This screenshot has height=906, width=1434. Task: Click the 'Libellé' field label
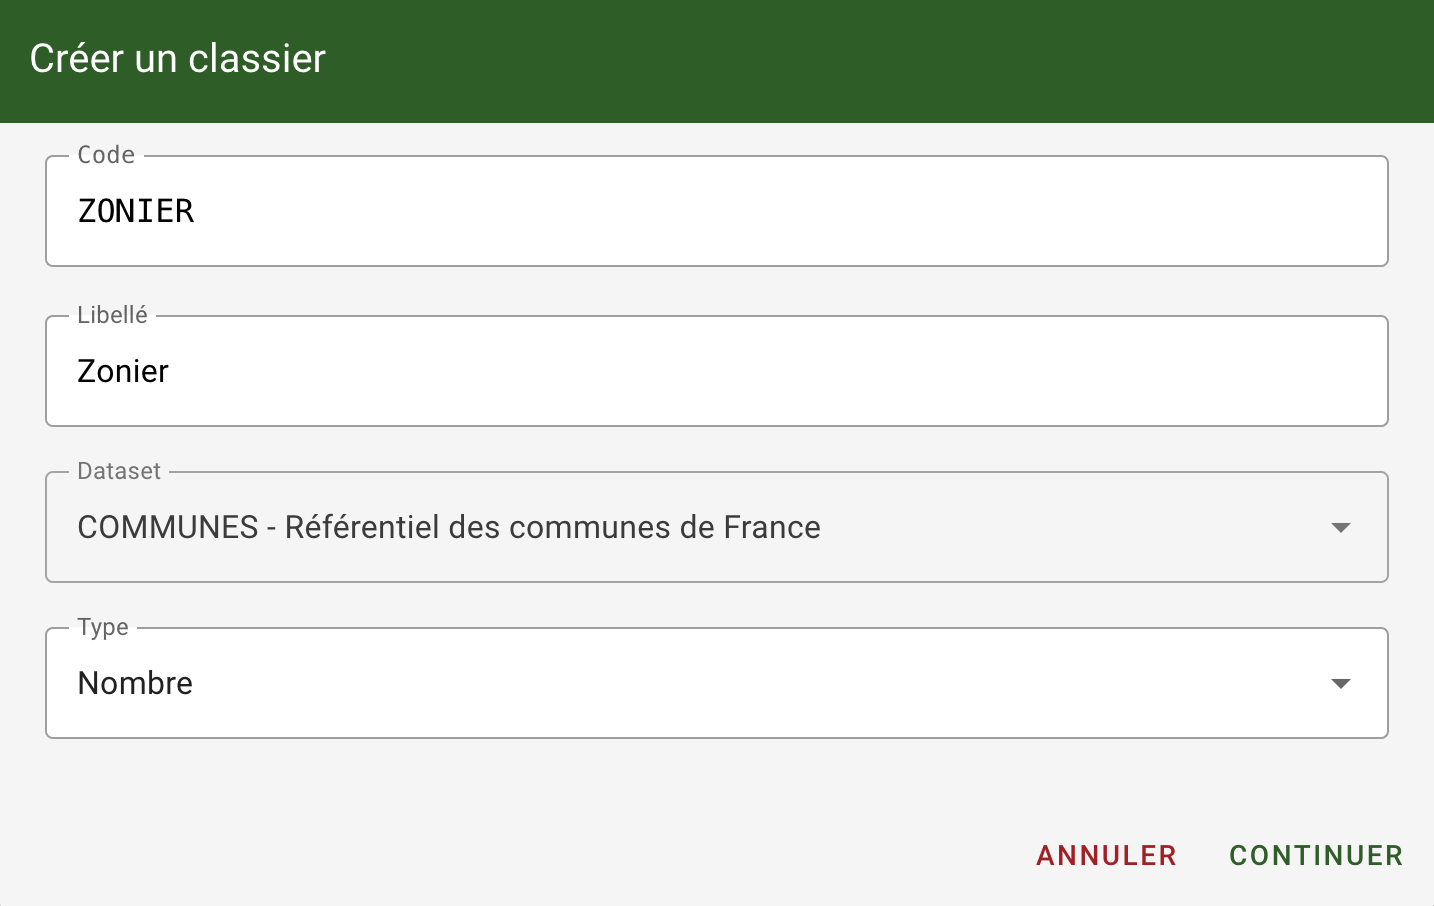[112, 315]
